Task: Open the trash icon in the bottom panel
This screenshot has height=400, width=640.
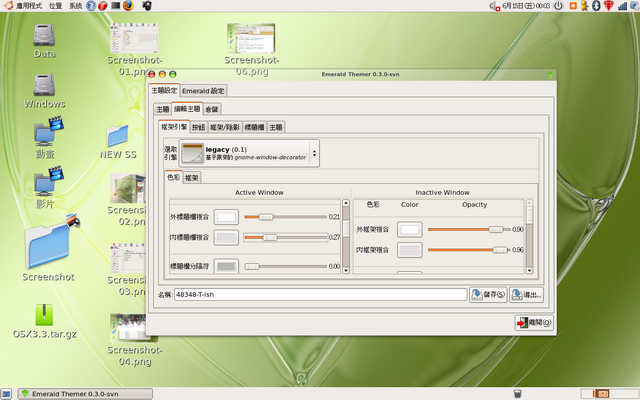Action: pos(517,394)
